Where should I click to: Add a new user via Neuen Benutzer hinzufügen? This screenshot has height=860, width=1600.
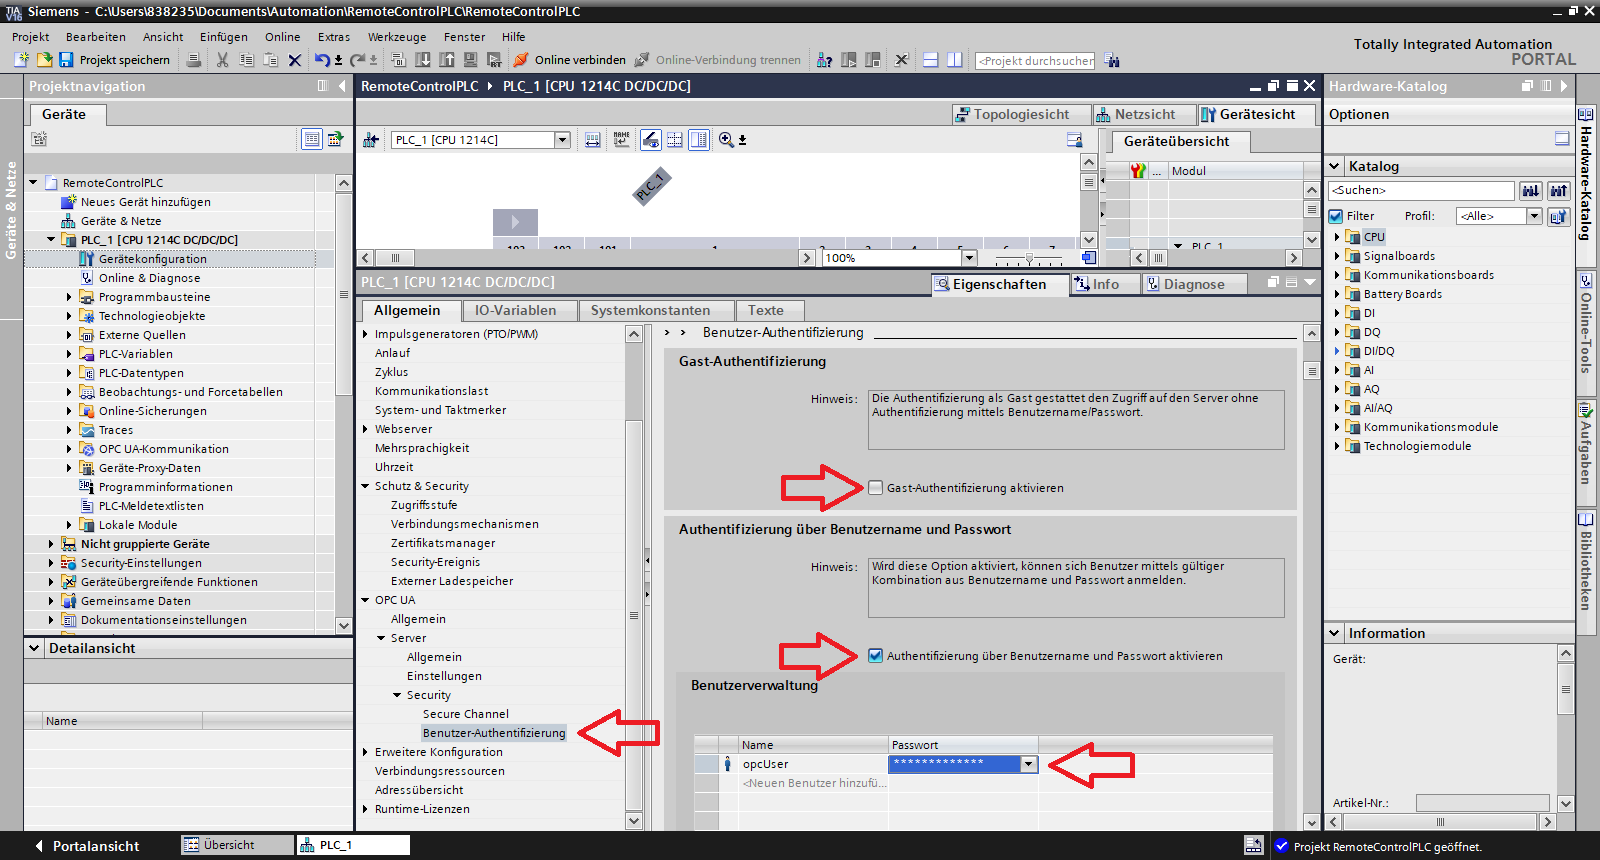pyautogui.click(x=815, y=783)
